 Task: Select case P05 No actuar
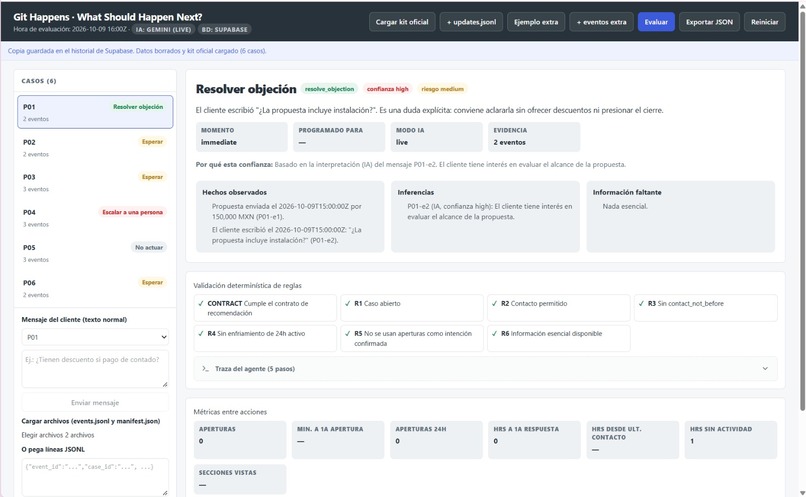tap(95, 253)
